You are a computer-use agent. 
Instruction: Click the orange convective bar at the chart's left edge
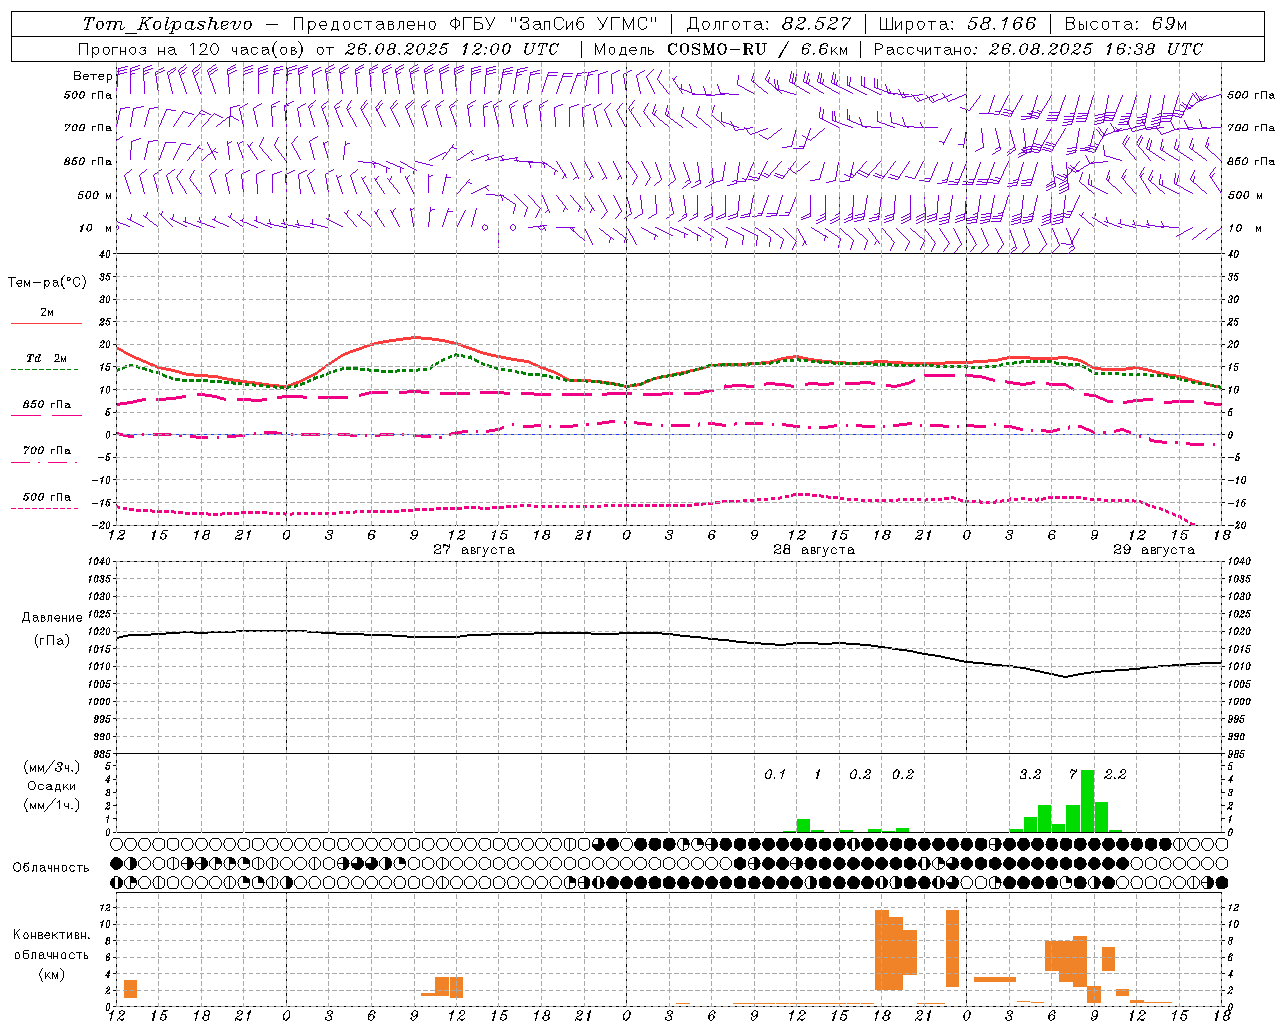(130, 989)
